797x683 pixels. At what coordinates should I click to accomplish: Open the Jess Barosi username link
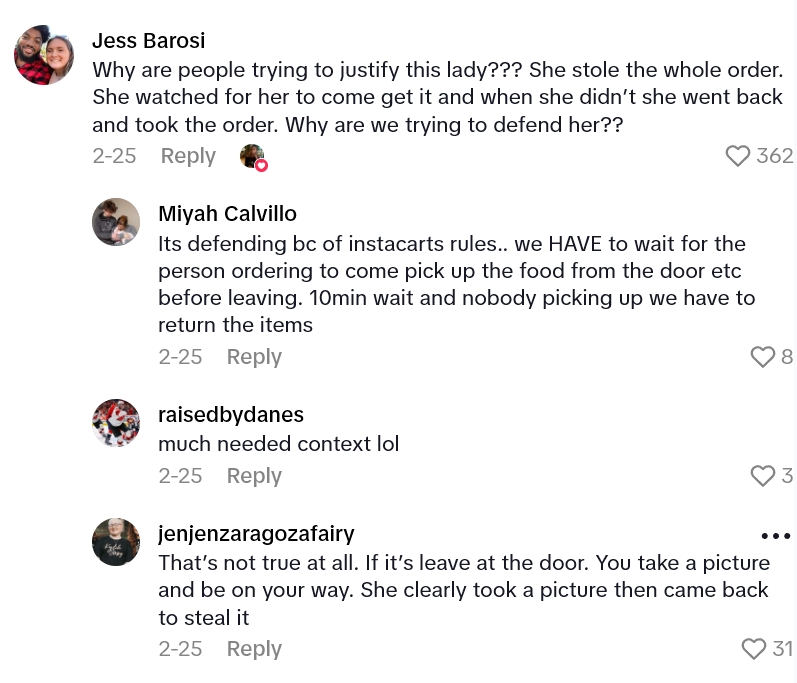pyautogui.click(x=148, y=41)
